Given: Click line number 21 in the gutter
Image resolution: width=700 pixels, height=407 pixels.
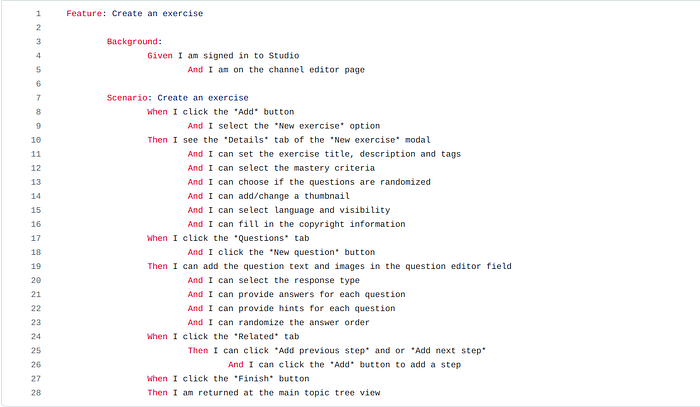Looking at the screenshot, I should (x=36, y=294).
